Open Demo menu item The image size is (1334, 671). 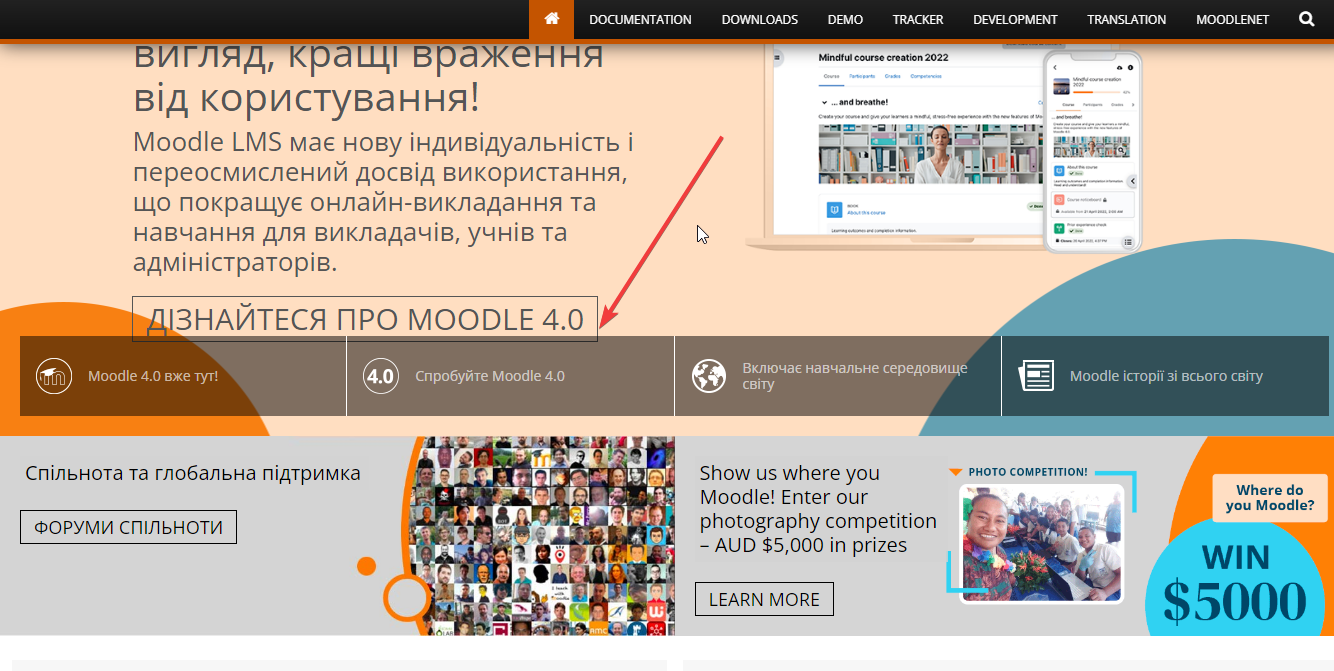point(845,19)
